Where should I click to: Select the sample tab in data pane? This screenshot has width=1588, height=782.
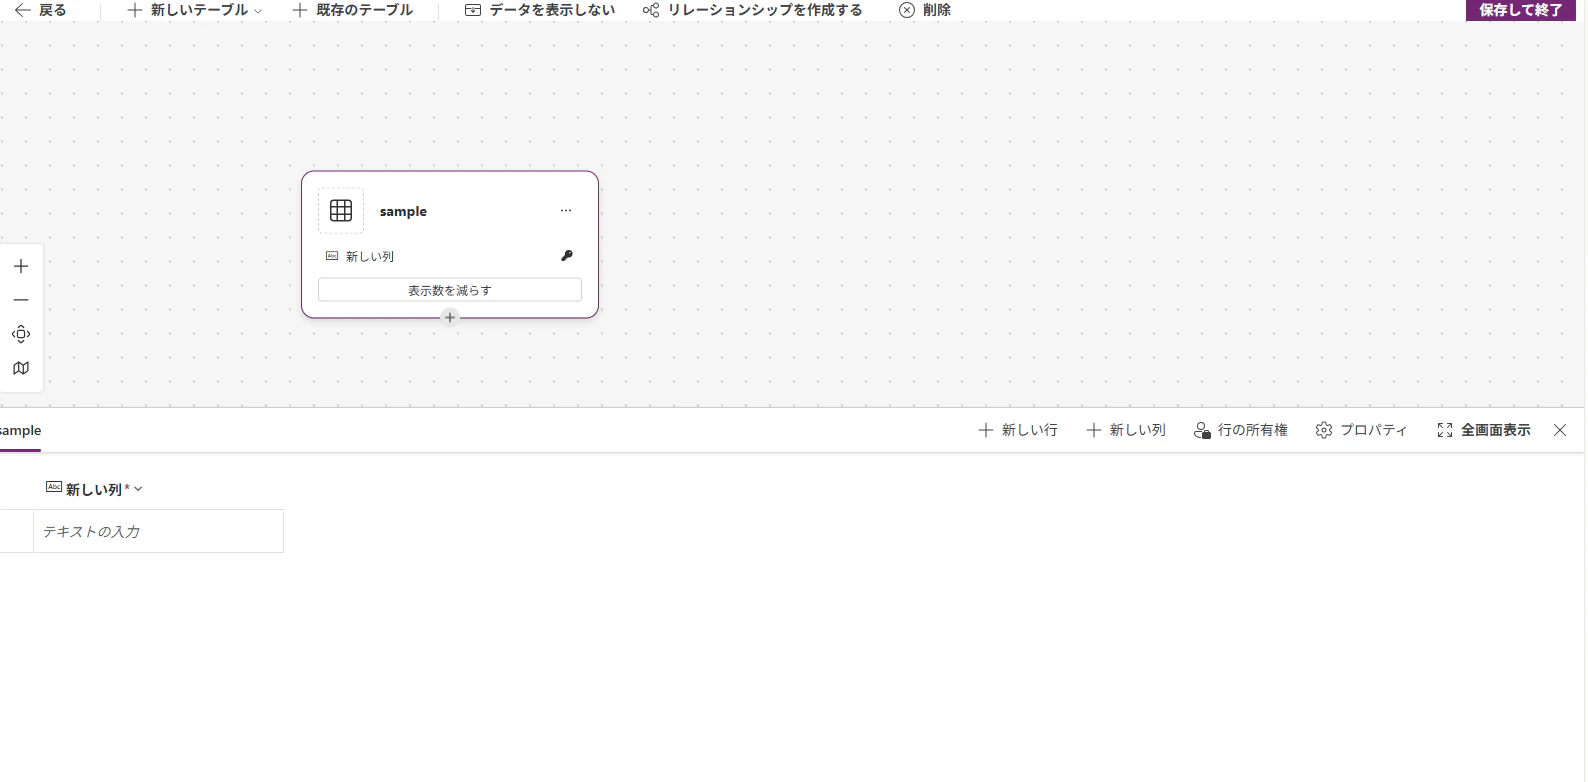point(20,431)
